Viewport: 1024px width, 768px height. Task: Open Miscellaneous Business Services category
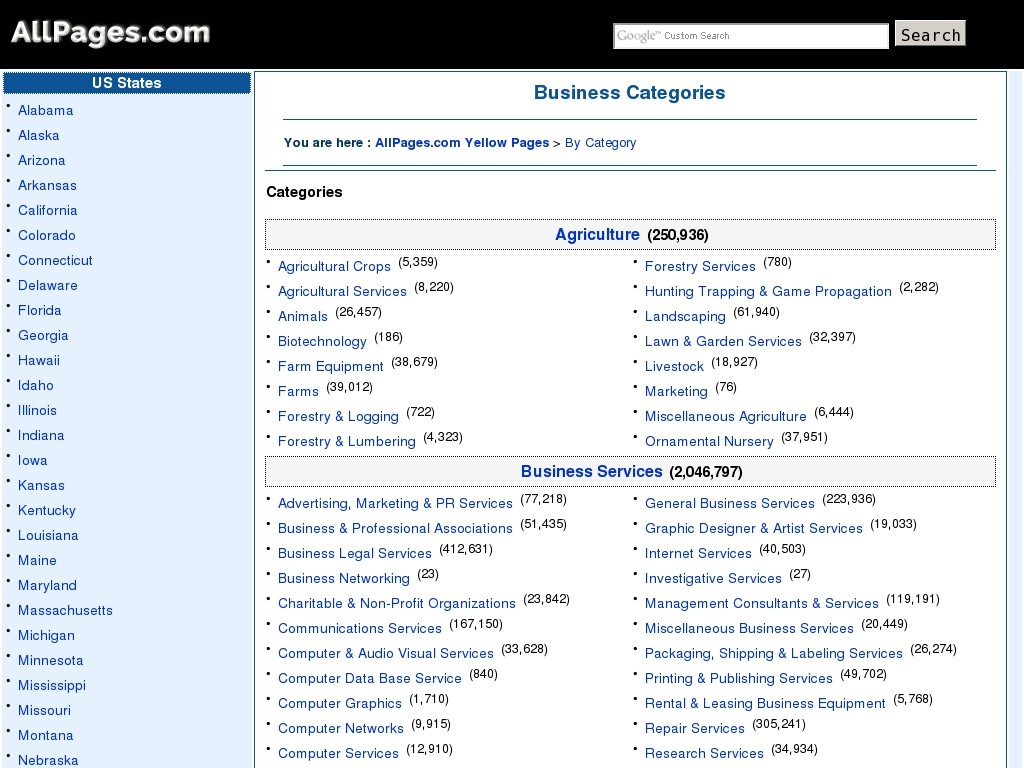tap(749, 628)
